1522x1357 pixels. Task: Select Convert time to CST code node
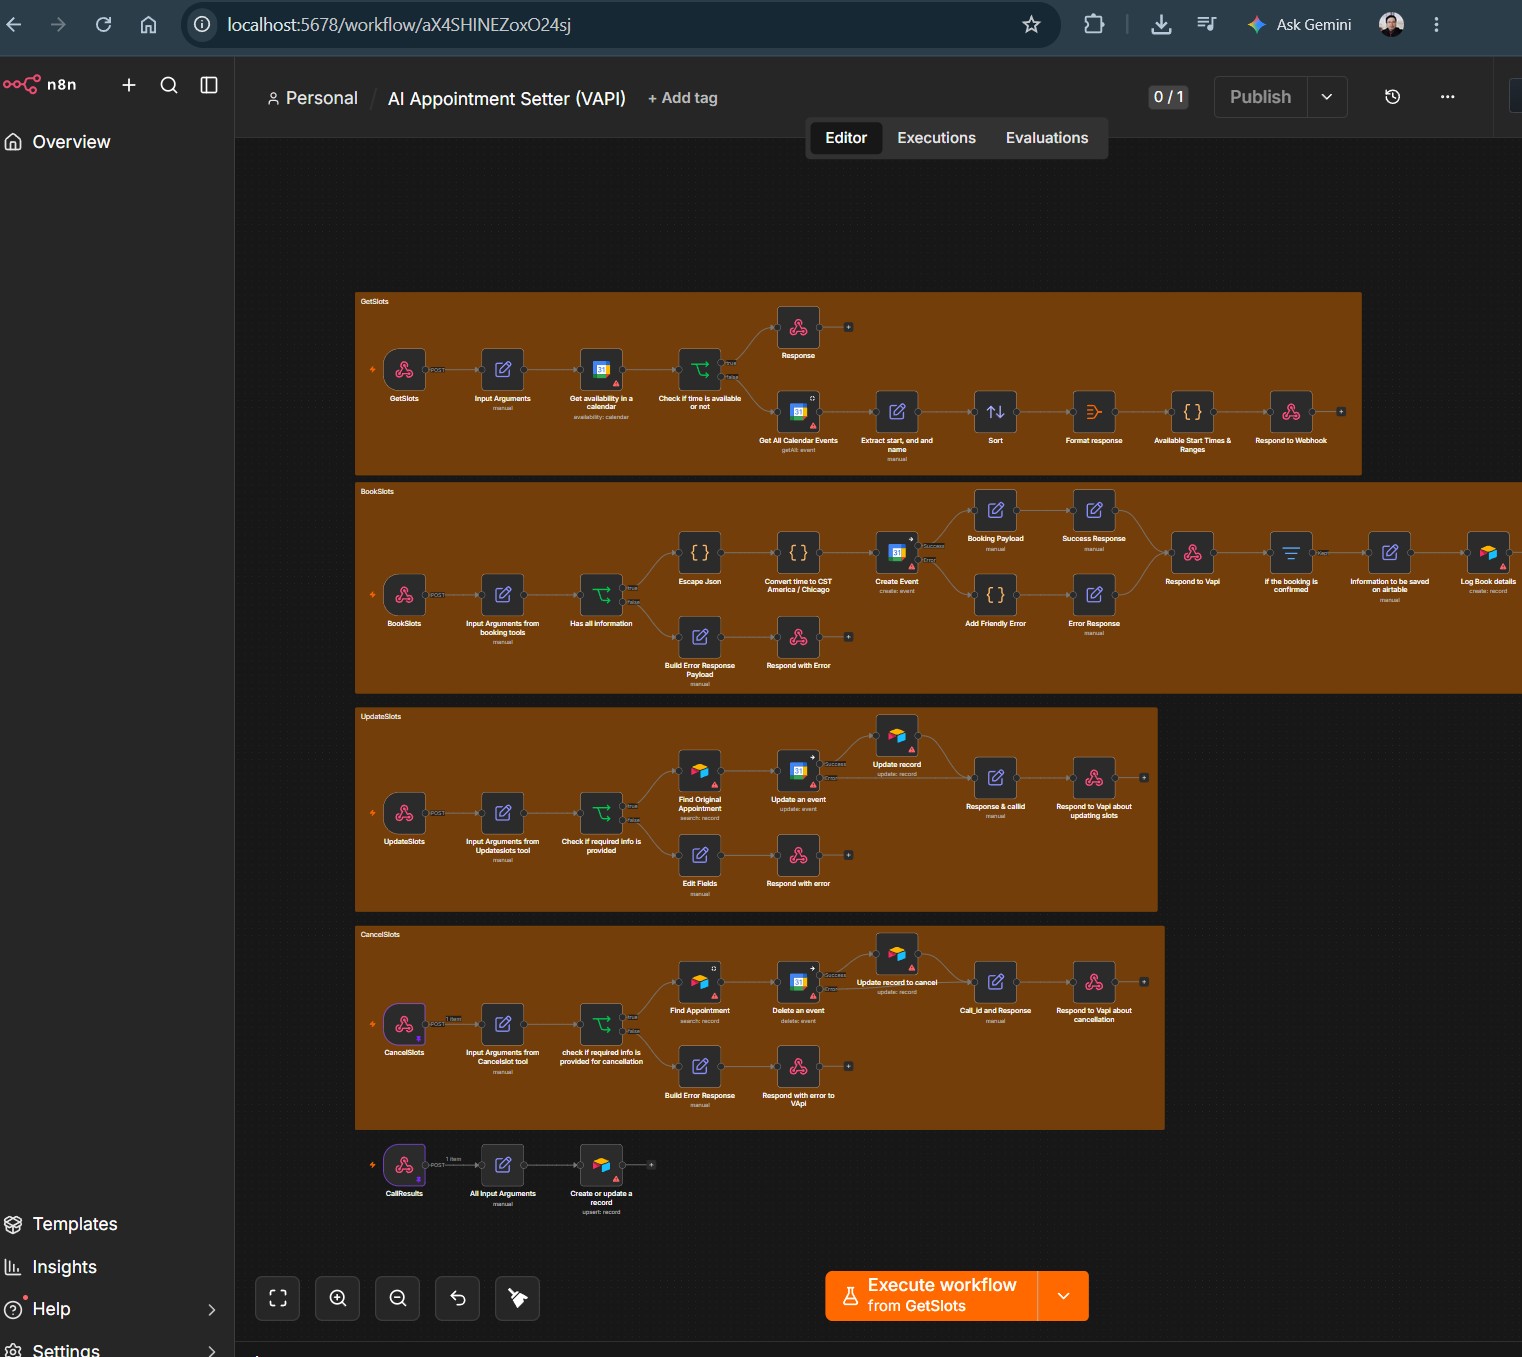pos(798,553)
